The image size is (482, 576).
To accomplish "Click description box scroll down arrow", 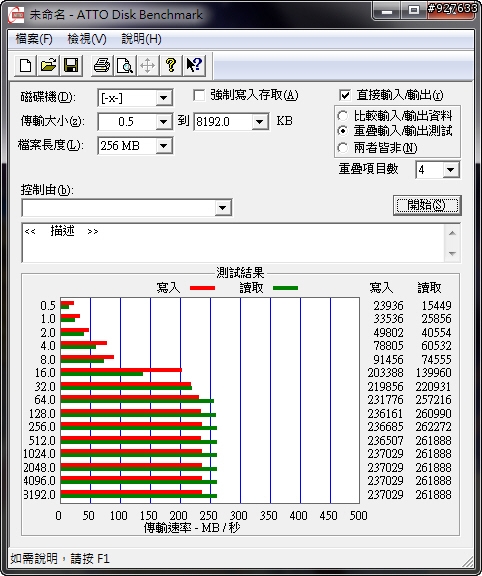I will tap(452, 253).
